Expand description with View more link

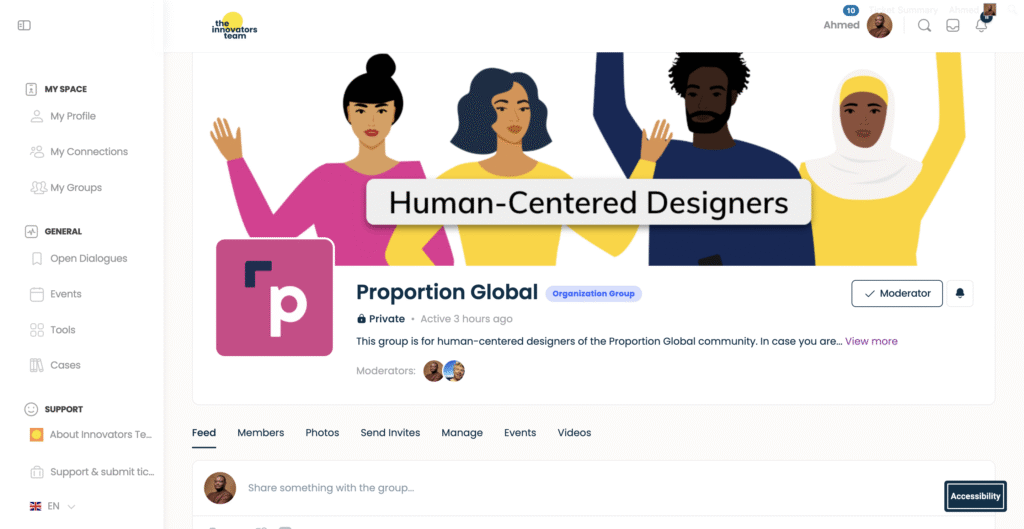(x=871, y=341)
